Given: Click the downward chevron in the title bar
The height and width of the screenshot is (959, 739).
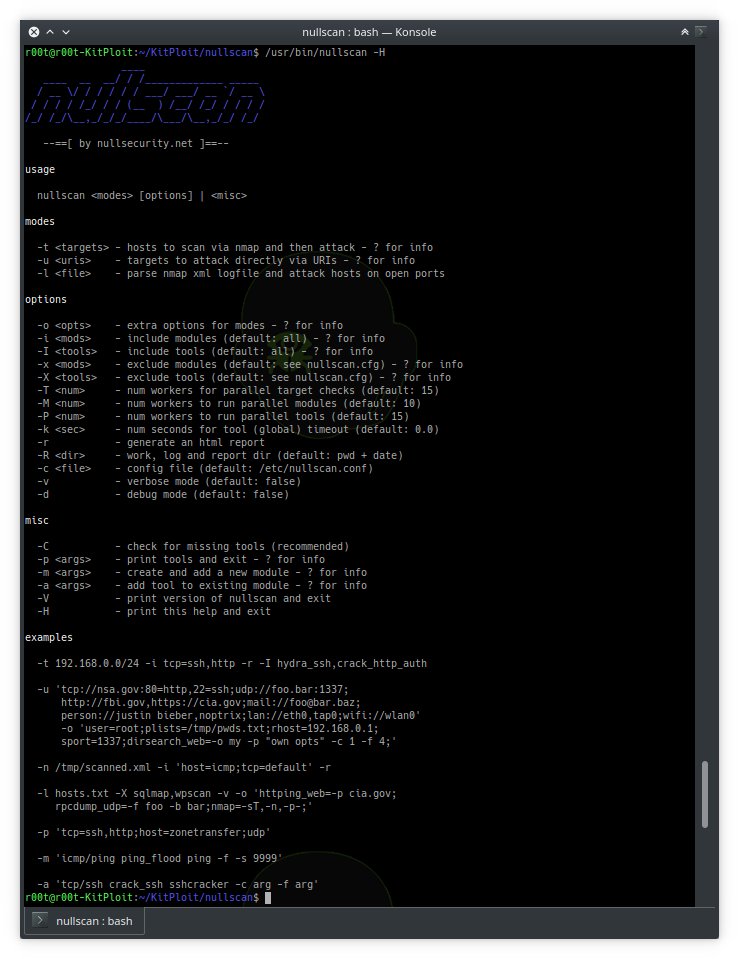Looking at the screenshot, I should pyautogui.click(x=66, y=32).
